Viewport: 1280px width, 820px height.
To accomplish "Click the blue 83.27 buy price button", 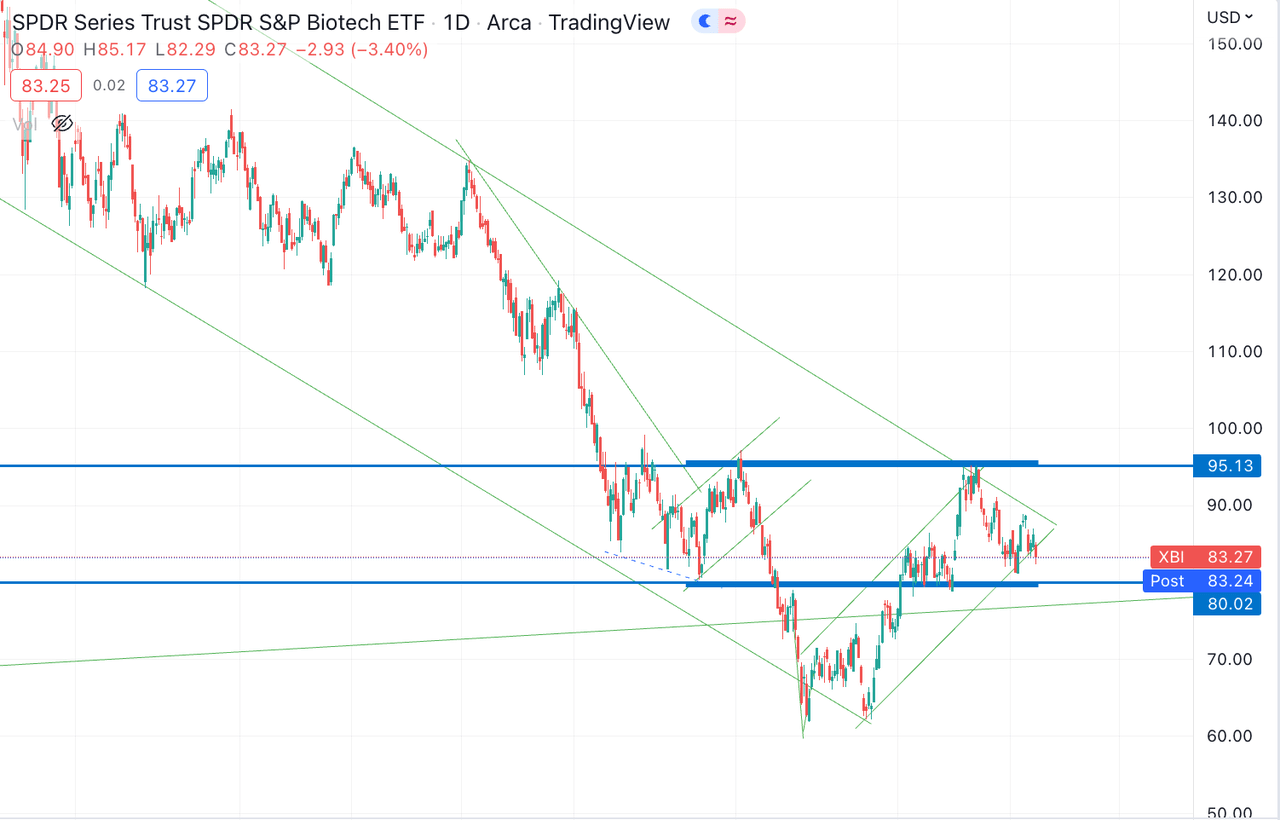I will click(x=172, y=86).
